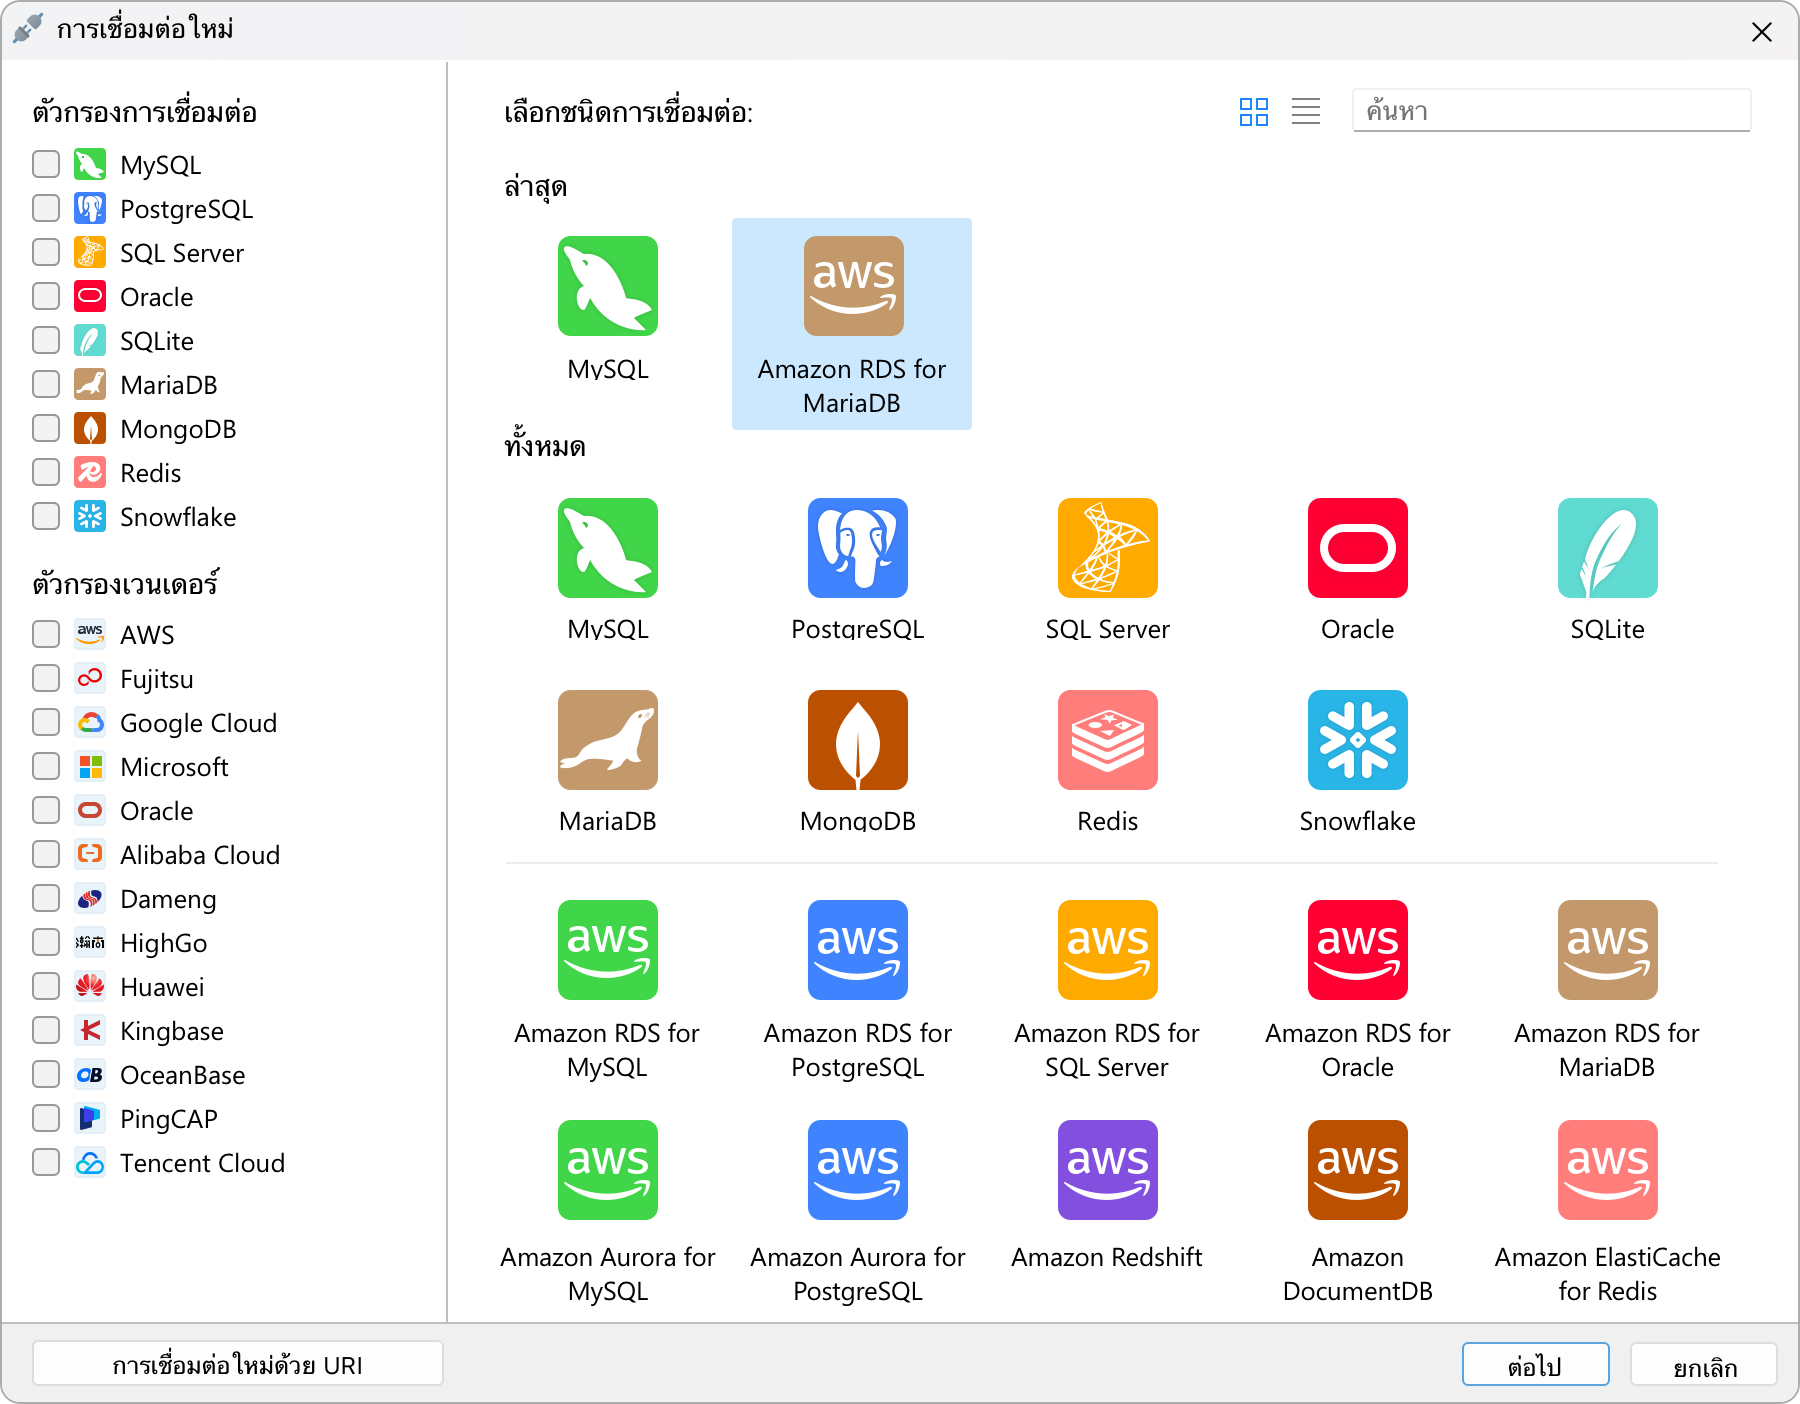Toggle PostgreSQL connection filter checkbox

(46, 208)
